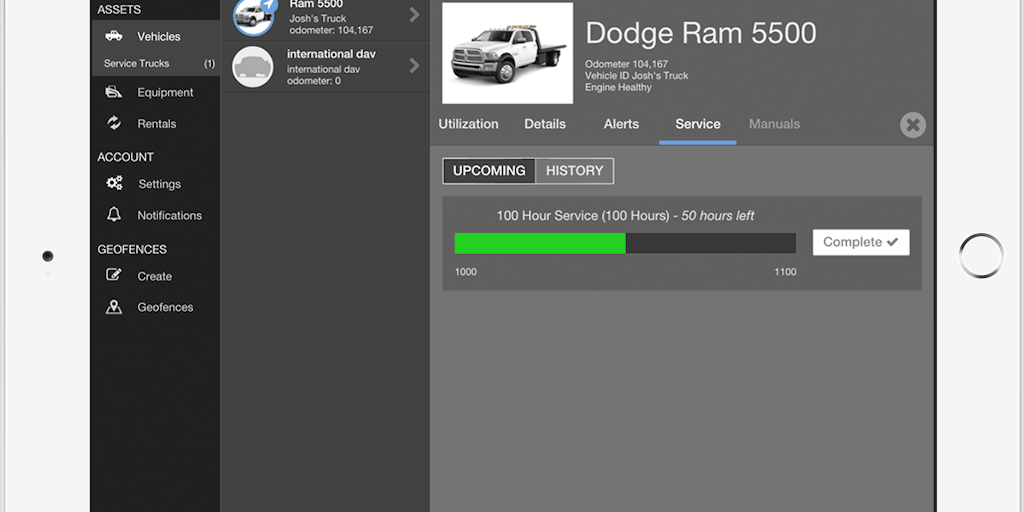
Task: Click the Dodge Ram 5500 title
Action: click(x=700, y=33)
